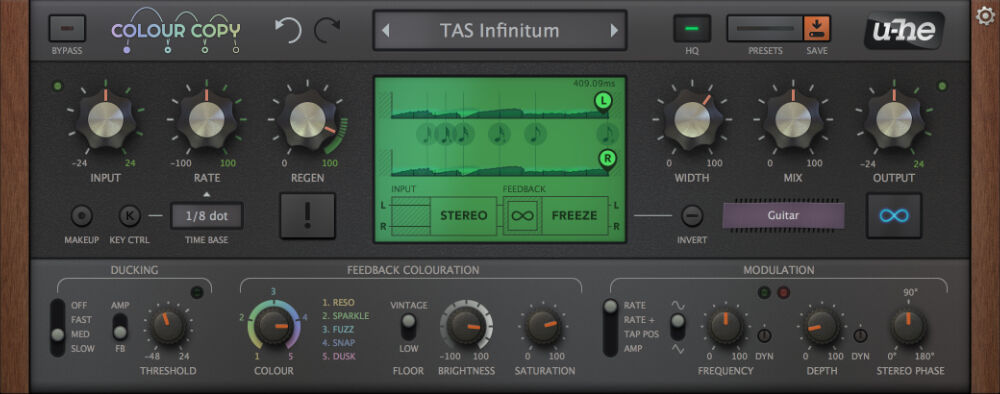Screen dimensions: 1000x394
Task: Click the exclamation mark panic button
Action: coord(307,215)
